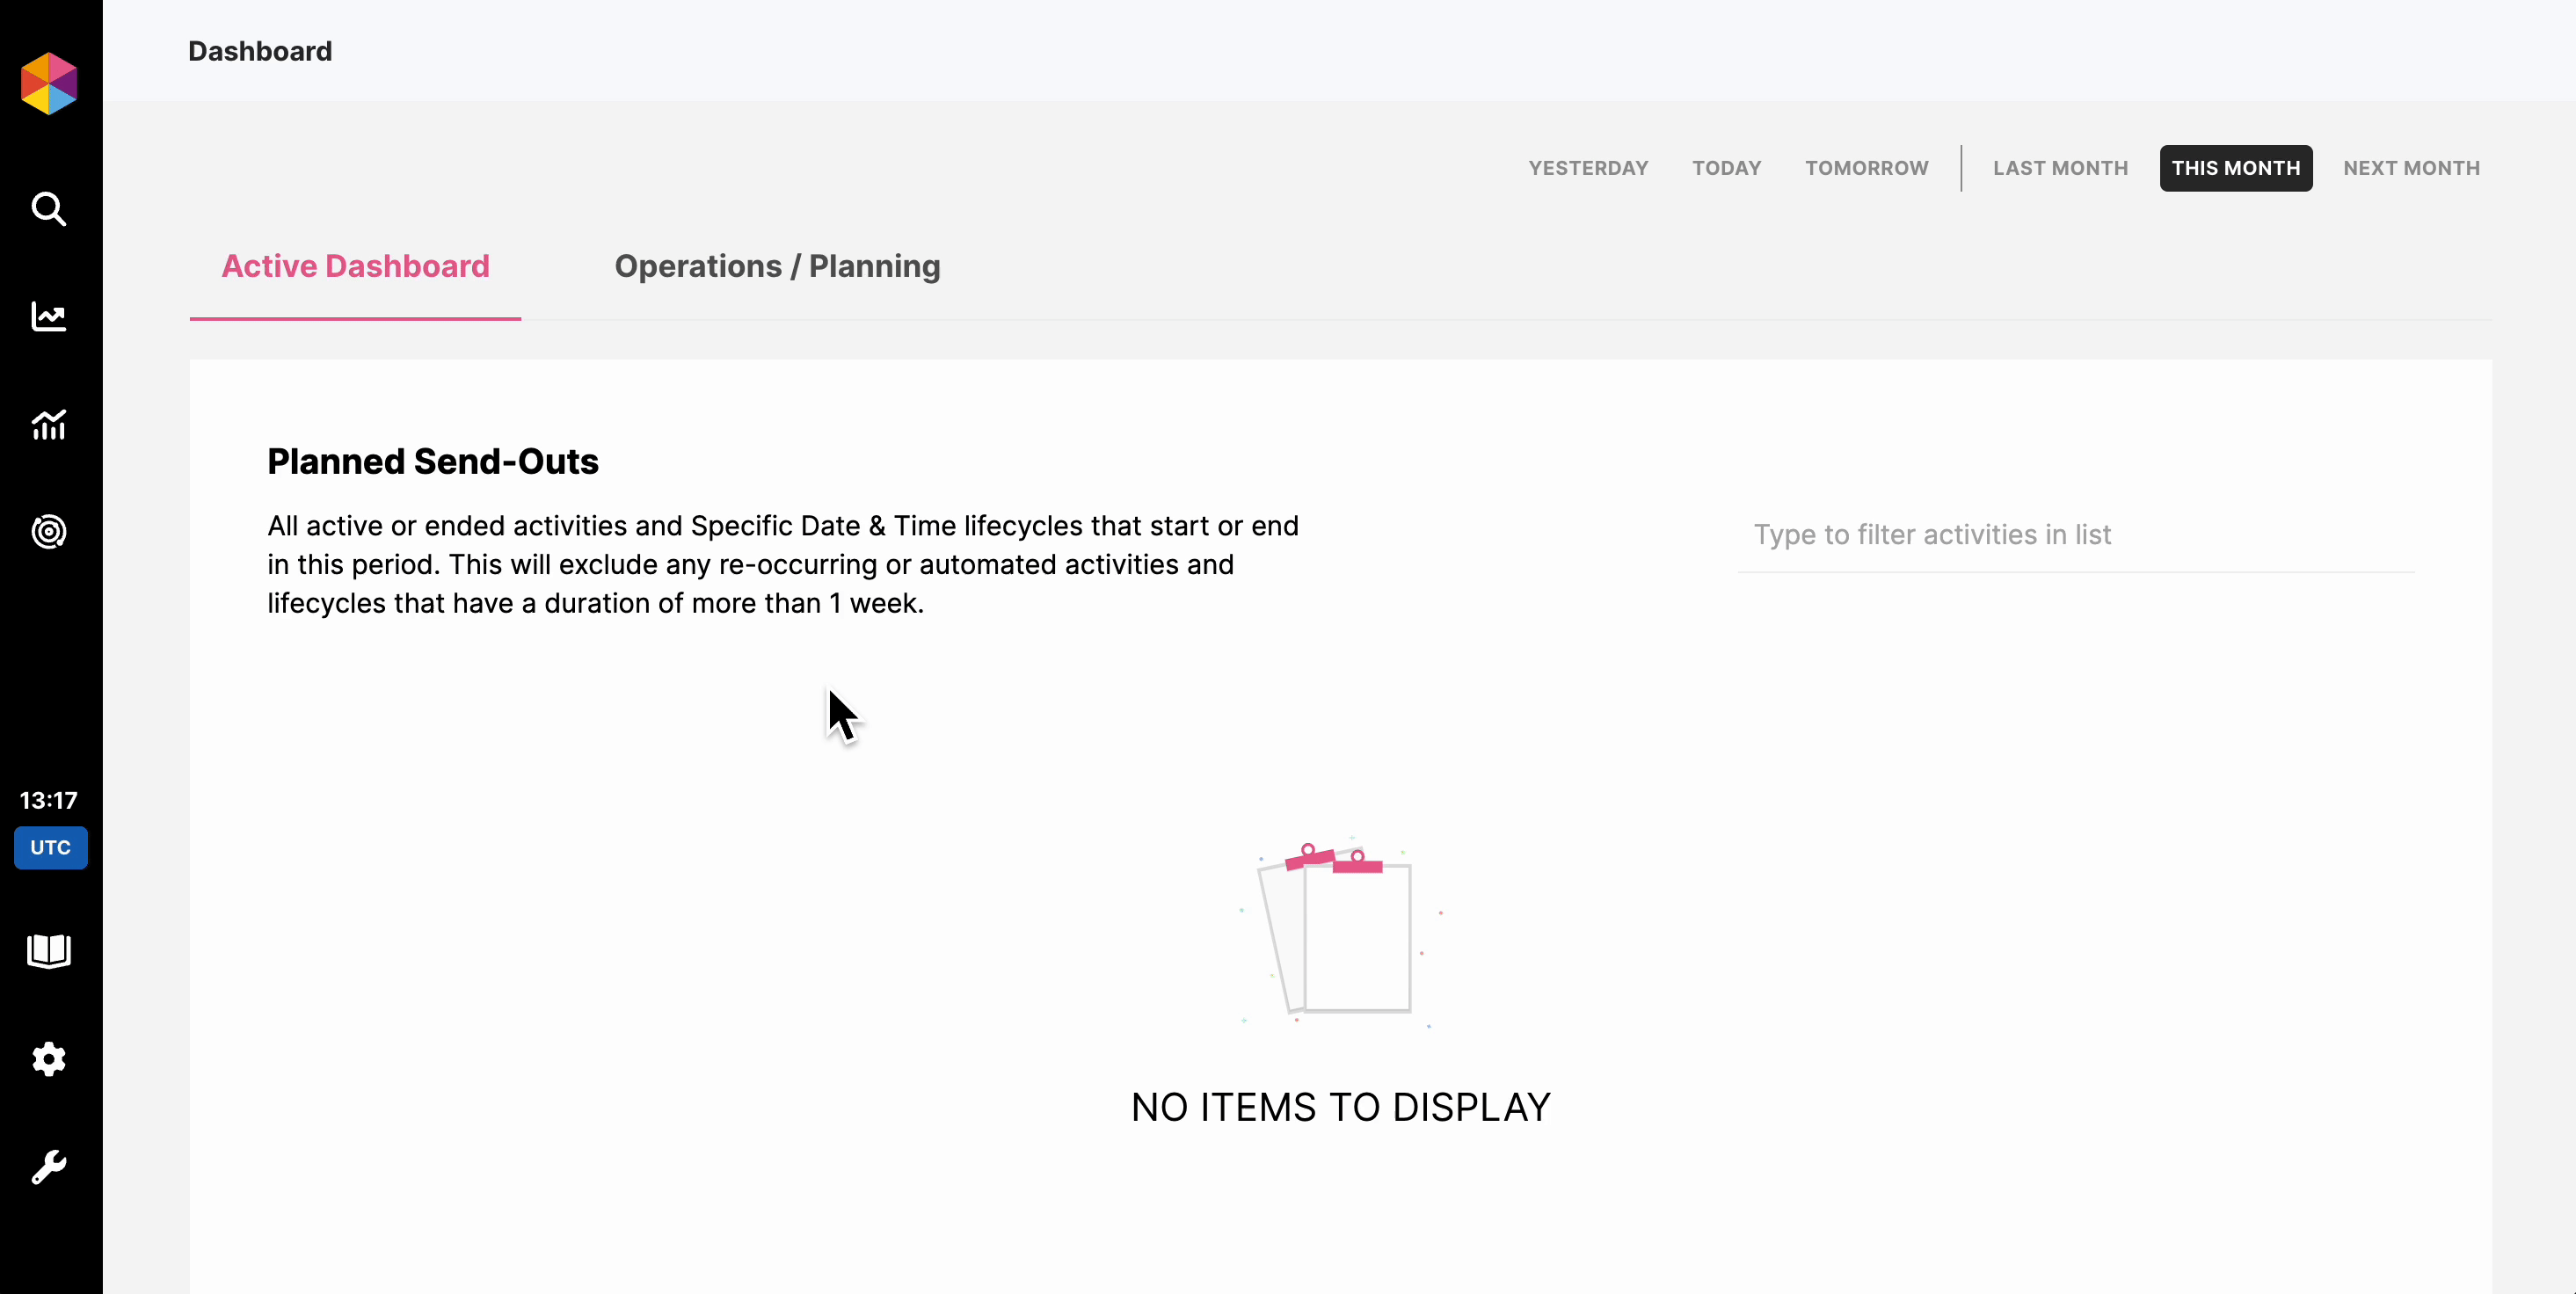The image size is (2576, 1294).
Task: Open the Operations / Planning tab
Action: [x=777, y=266]
